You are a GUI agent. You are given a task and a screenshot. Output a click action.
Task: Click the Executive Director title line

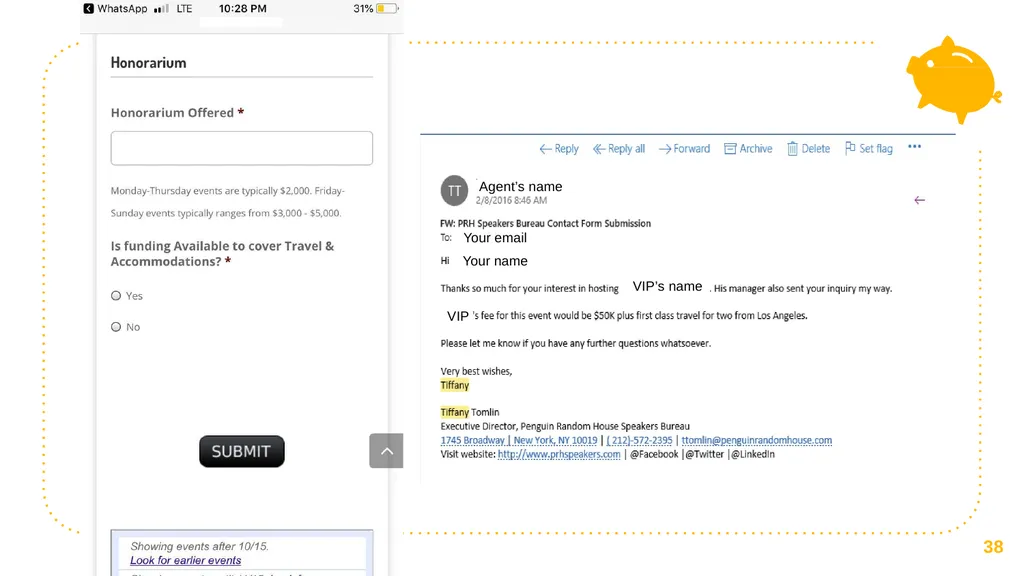pyautogui.click(x=565, y=426)
